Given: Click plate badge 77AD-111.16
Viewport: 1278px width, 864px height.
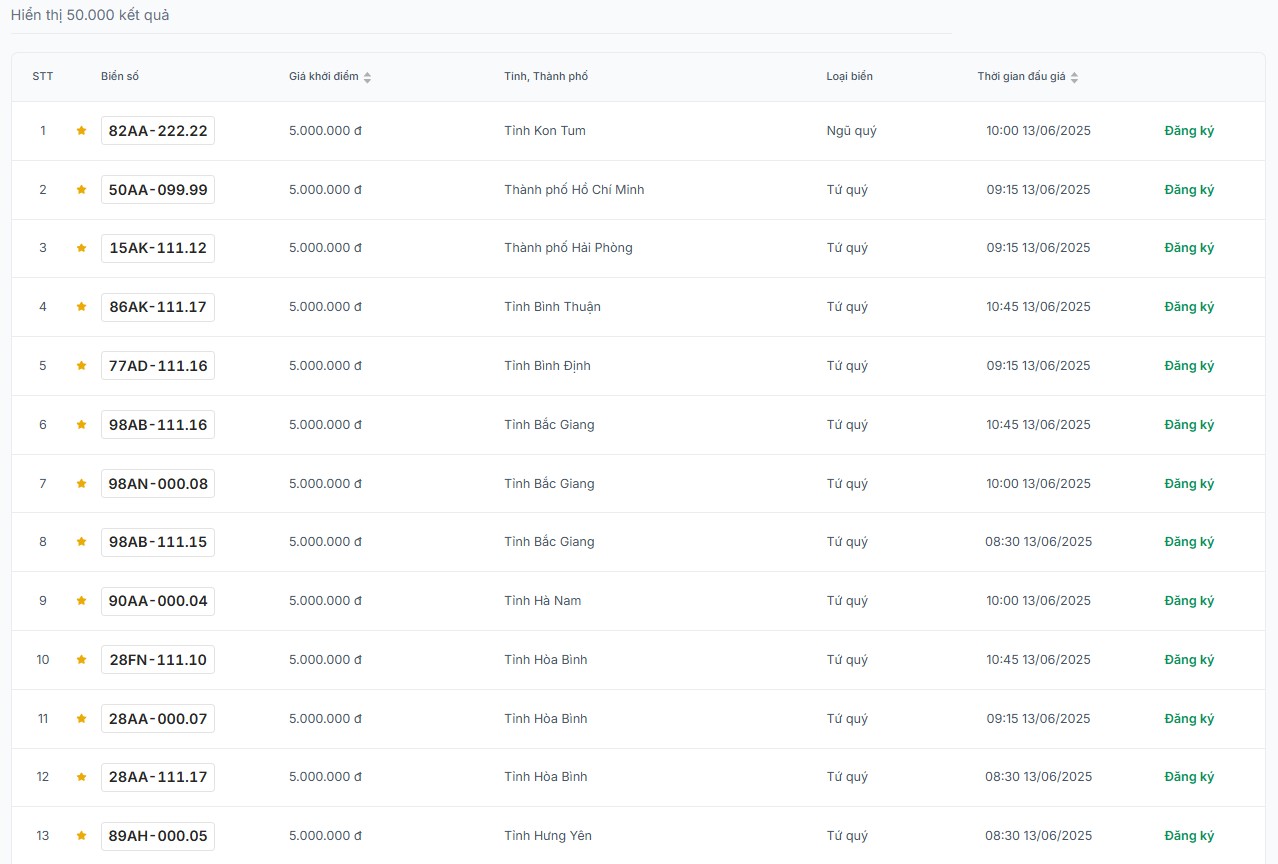Looking at the screenshot, I should [x=158, y=366].
